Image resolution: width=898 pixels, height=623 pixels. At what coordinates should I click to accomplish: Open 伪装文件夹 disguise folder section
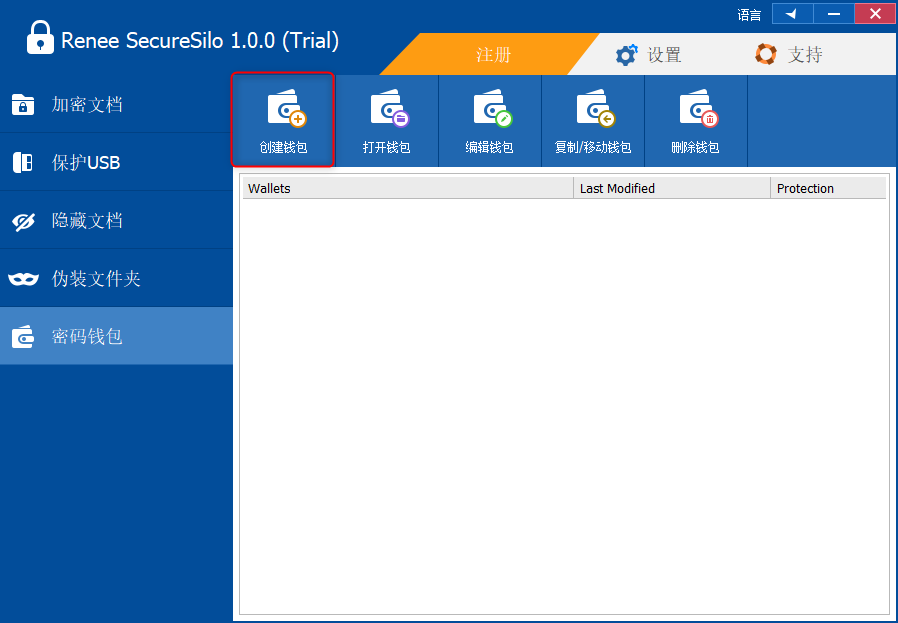[116, 278]
